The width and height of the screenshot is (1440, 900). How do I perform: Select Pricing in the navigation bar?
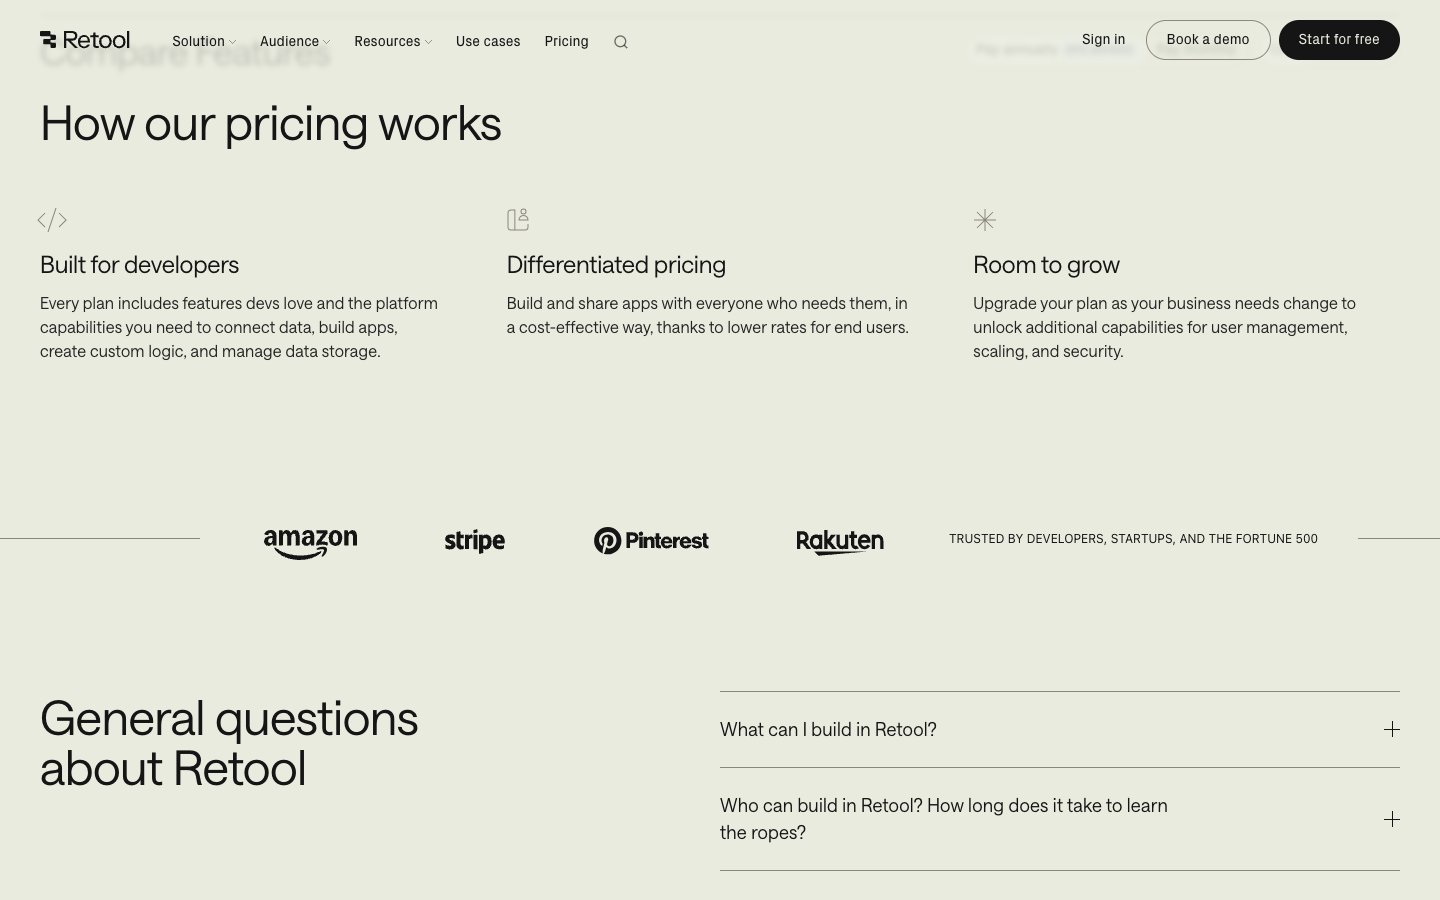click(566, 41)
